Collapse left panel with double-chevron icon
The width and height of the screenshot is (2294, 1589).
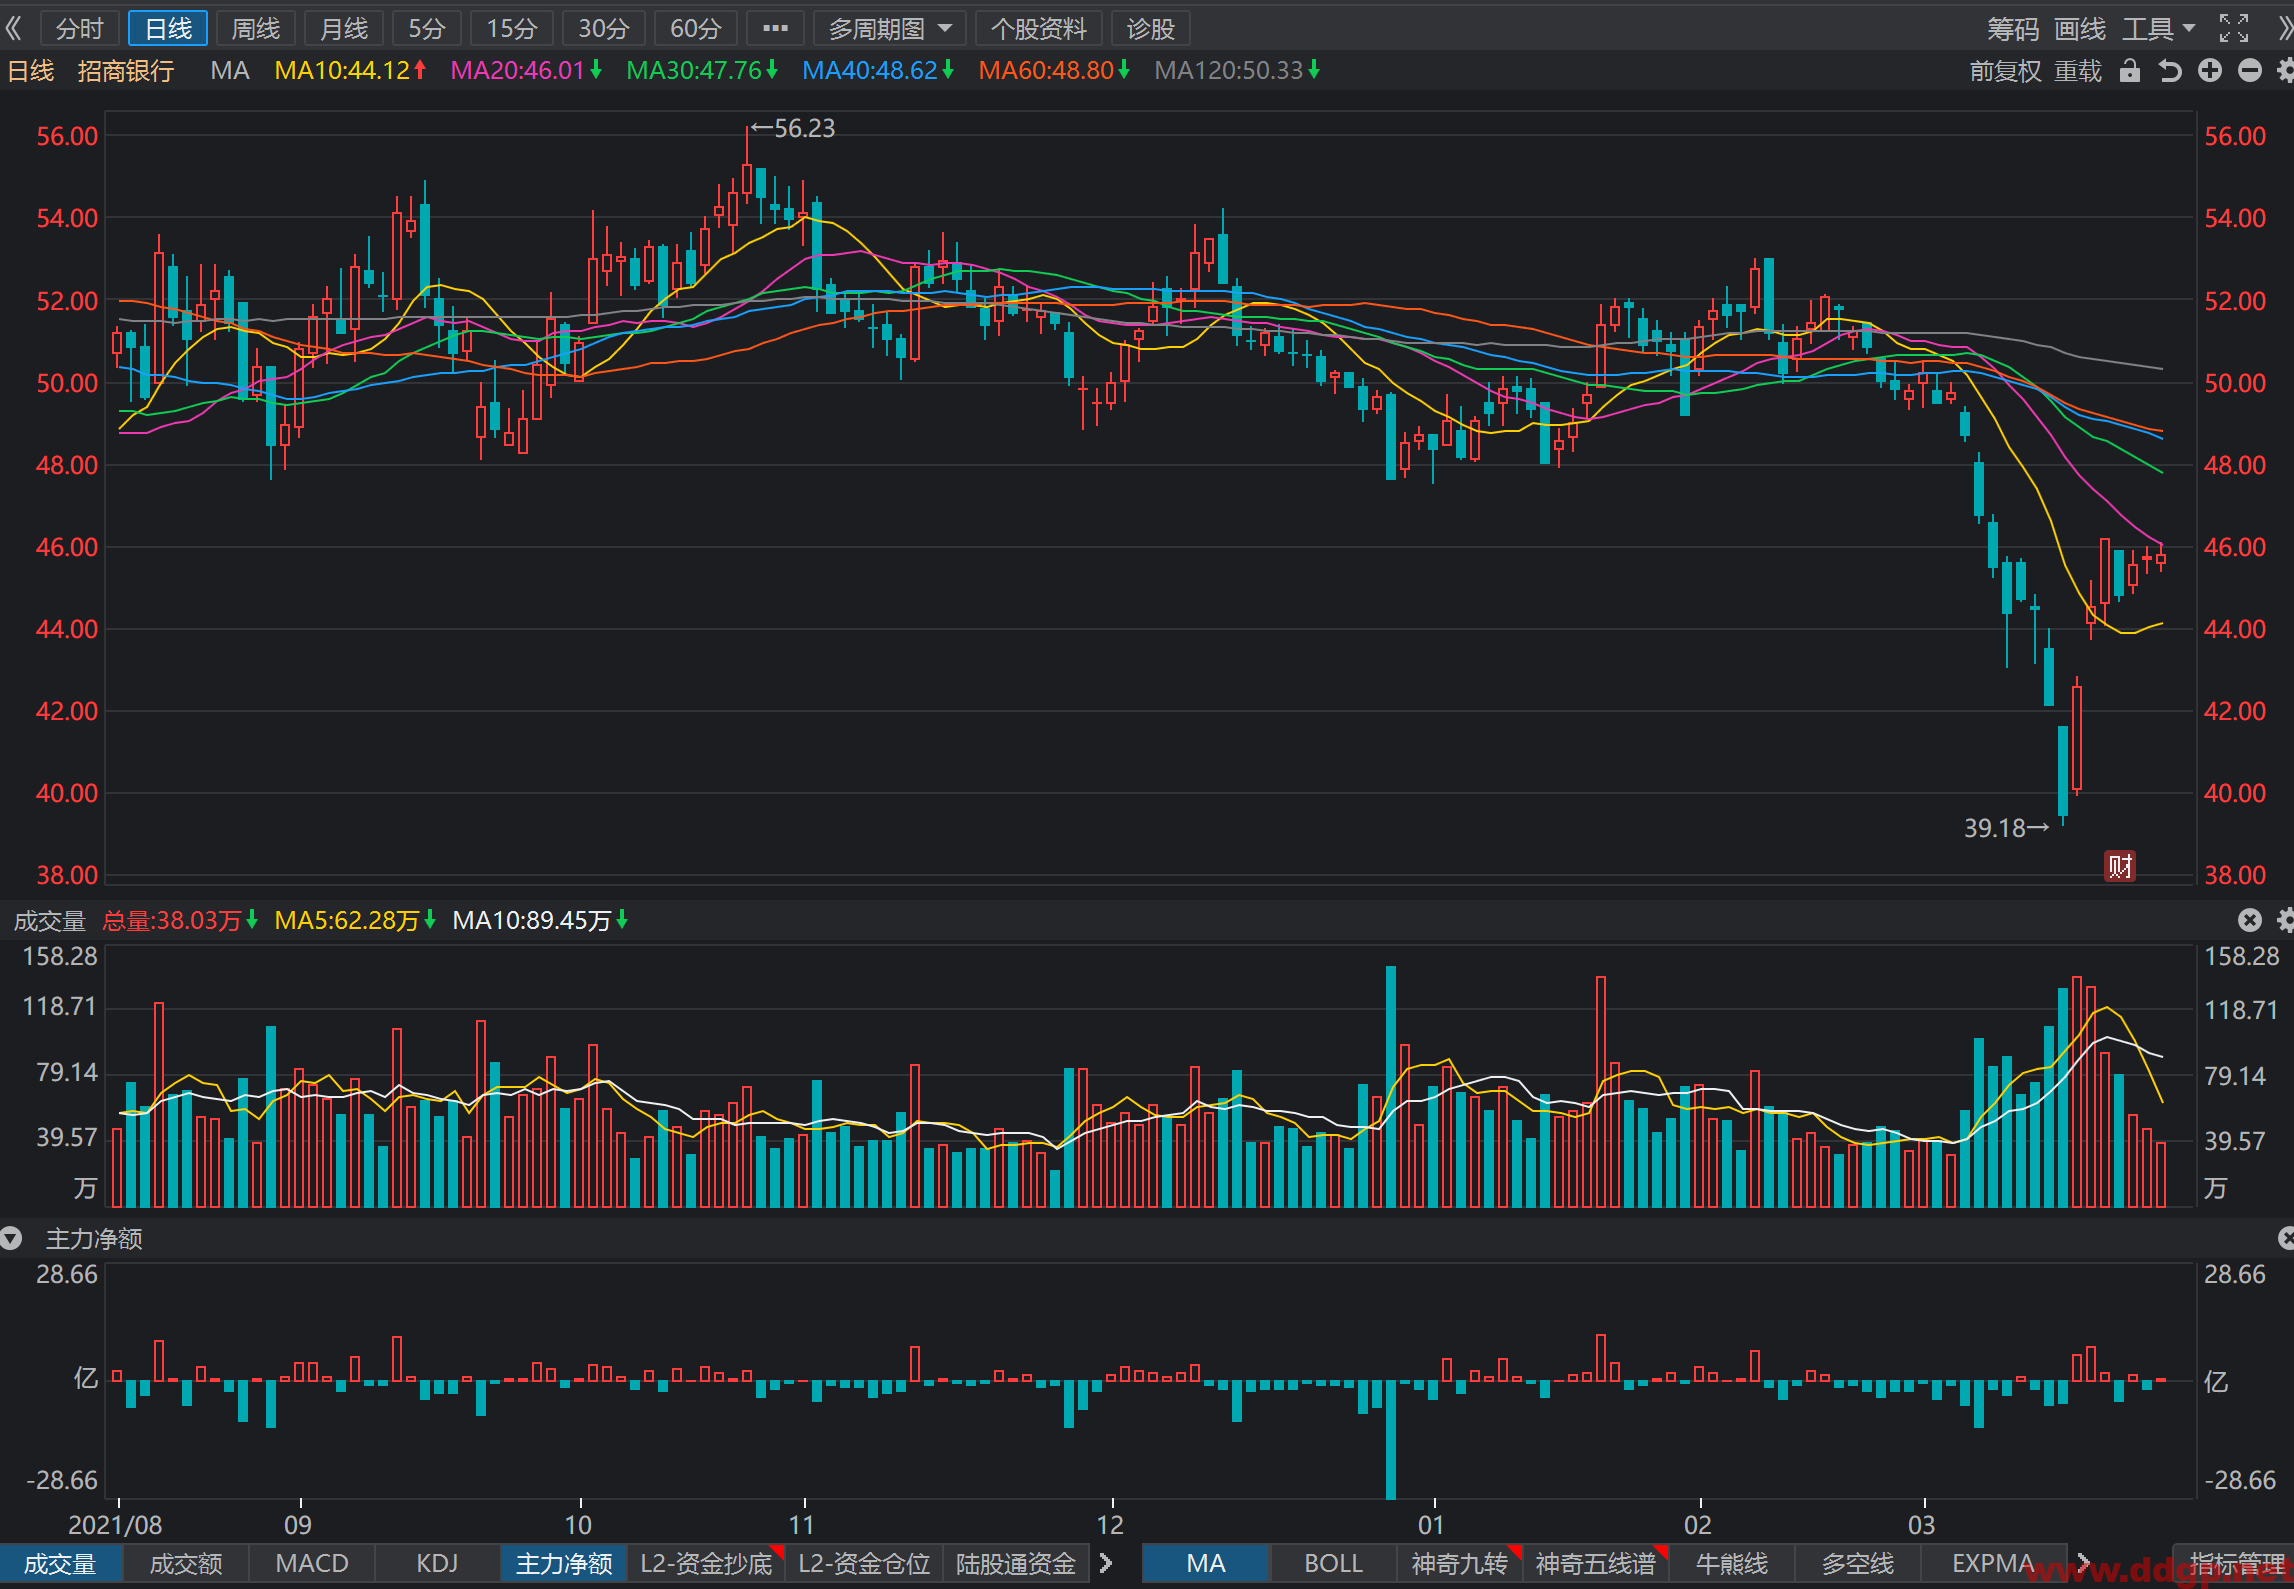coord(13,28)
